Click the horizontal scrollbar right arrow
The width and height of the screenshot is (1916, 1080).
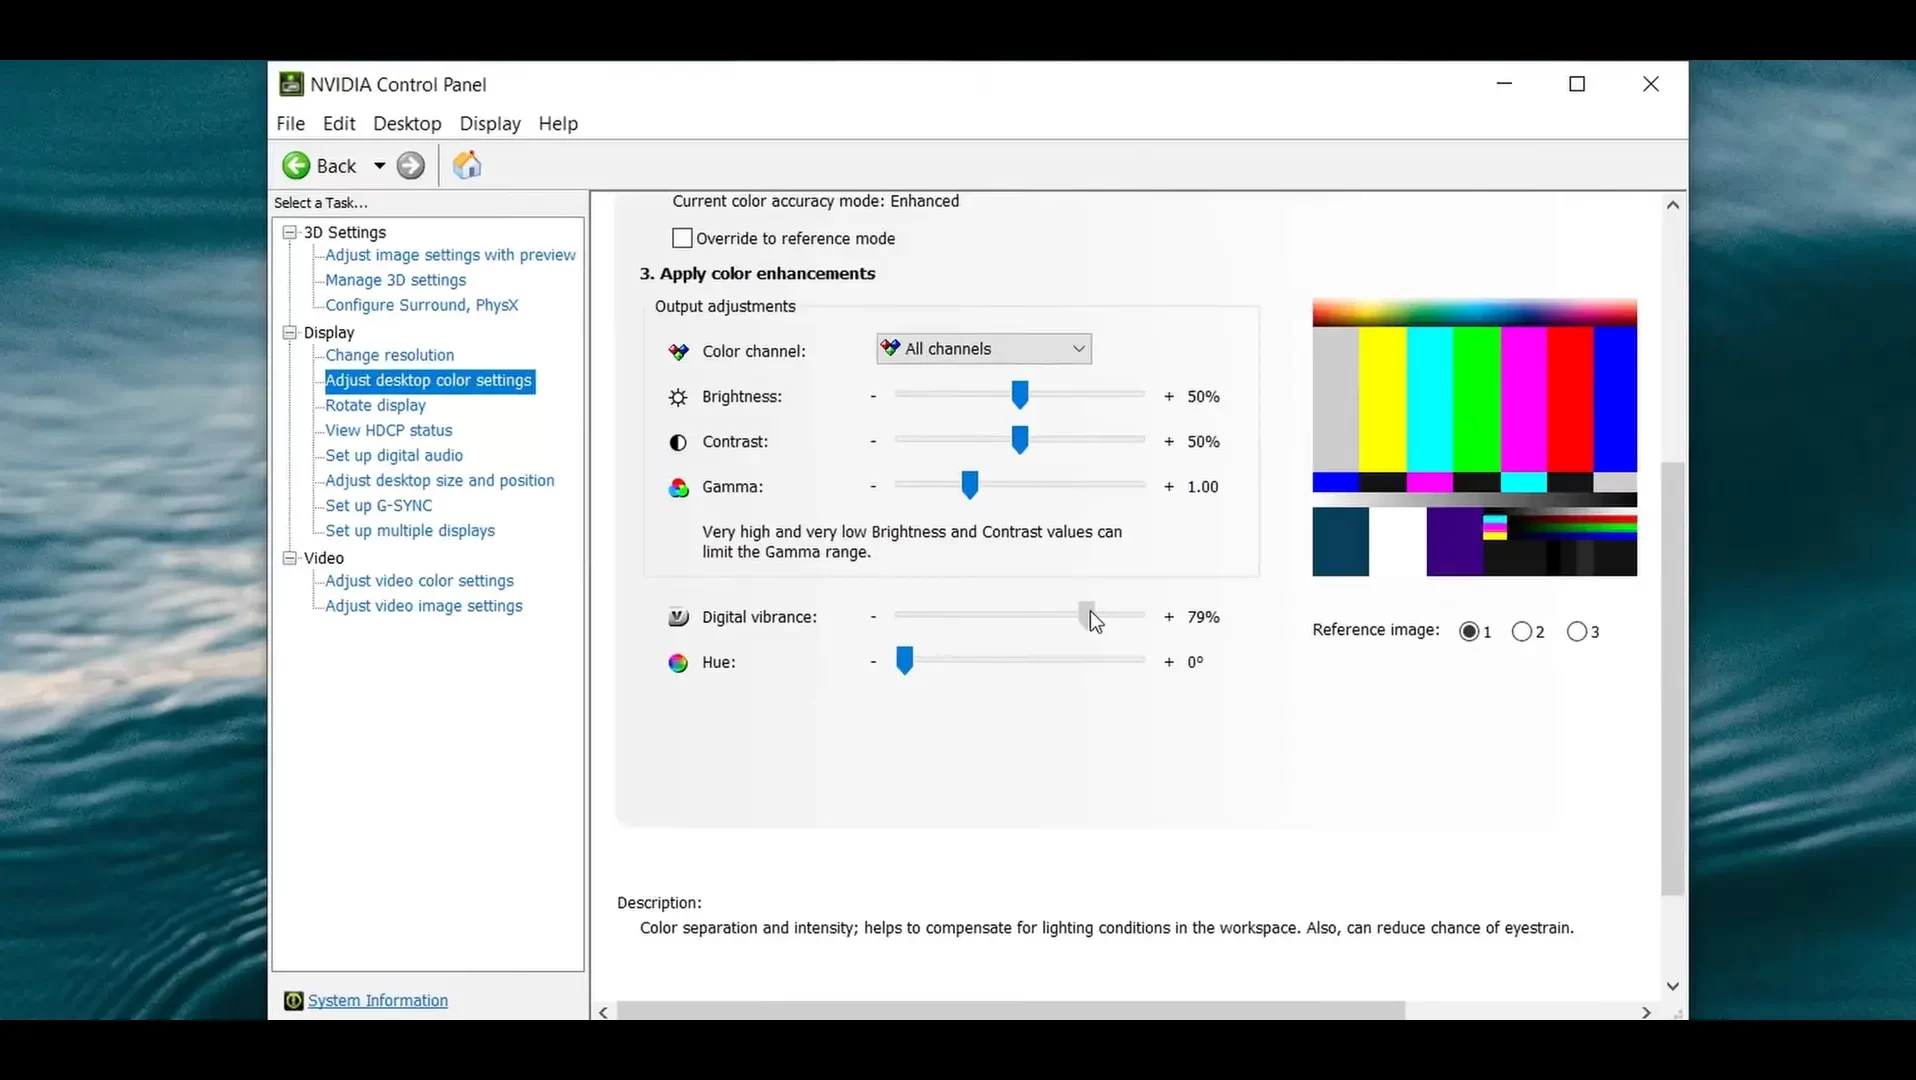(x=1646, y=1013)
